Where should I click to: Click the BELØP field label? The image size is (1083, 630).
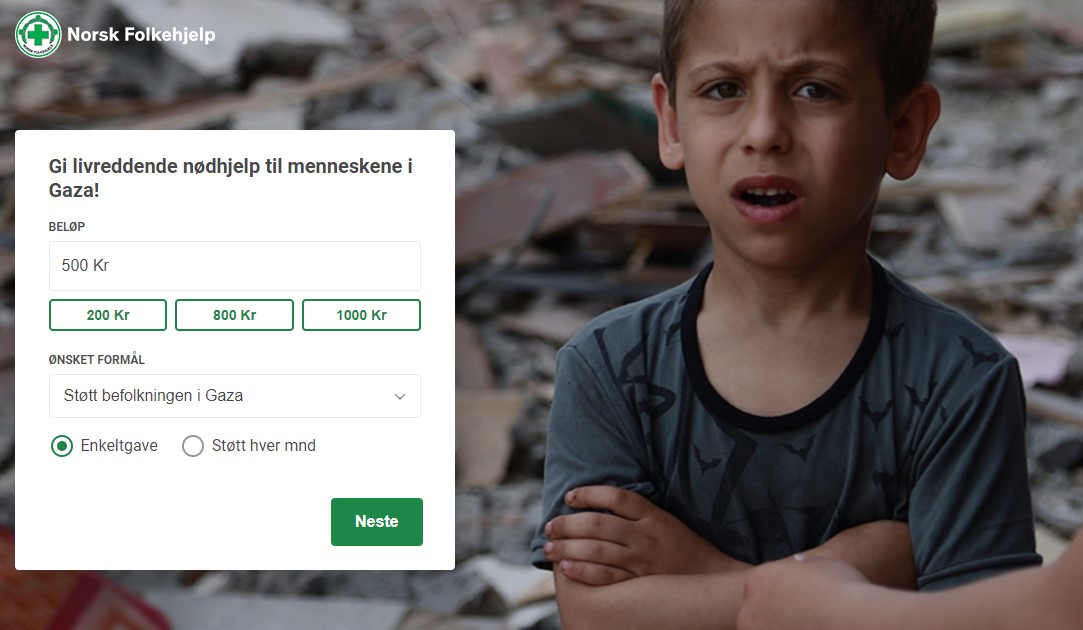(x=67, y=227)
